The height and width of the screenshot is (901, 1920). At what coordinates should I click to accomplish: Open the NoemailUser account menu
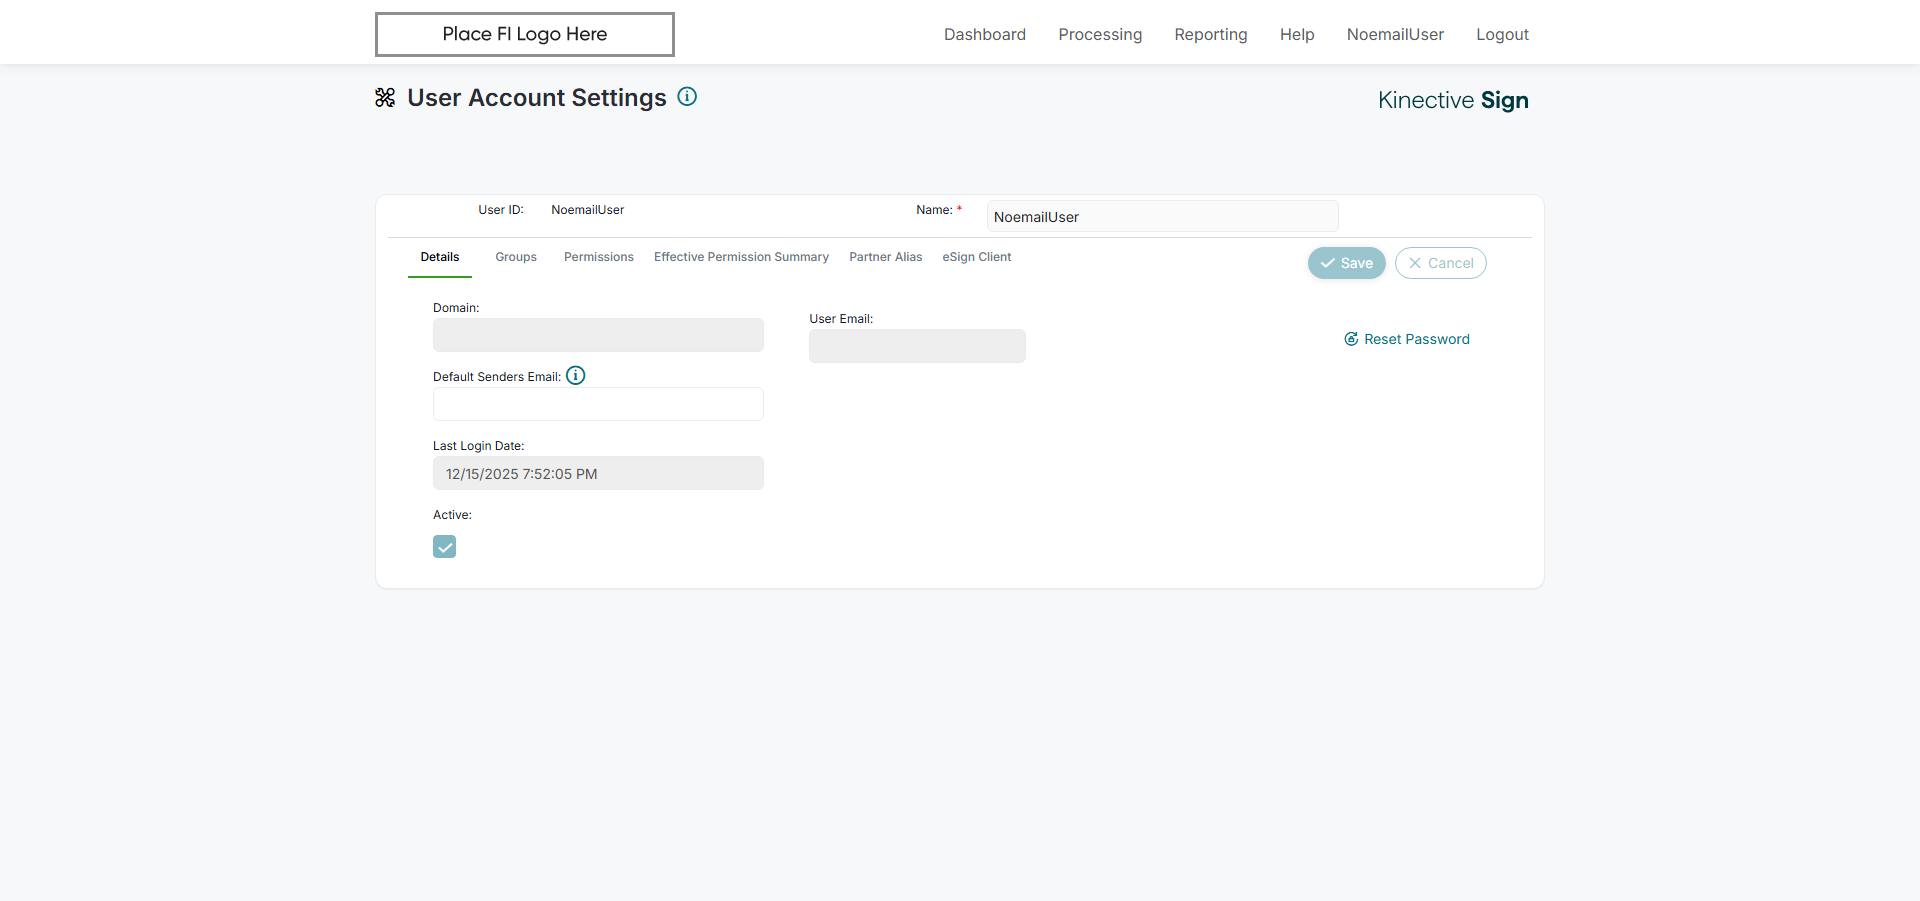pyautogui.click(x=1395, y=34)
